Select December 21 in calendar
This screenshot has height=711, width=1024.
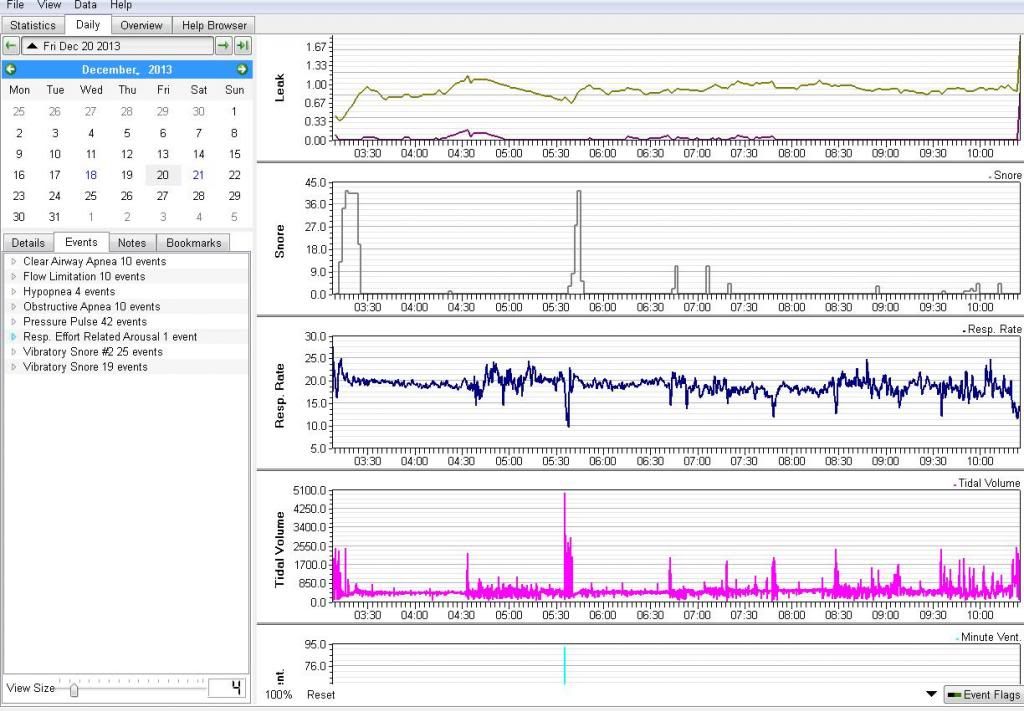point(199,175)
